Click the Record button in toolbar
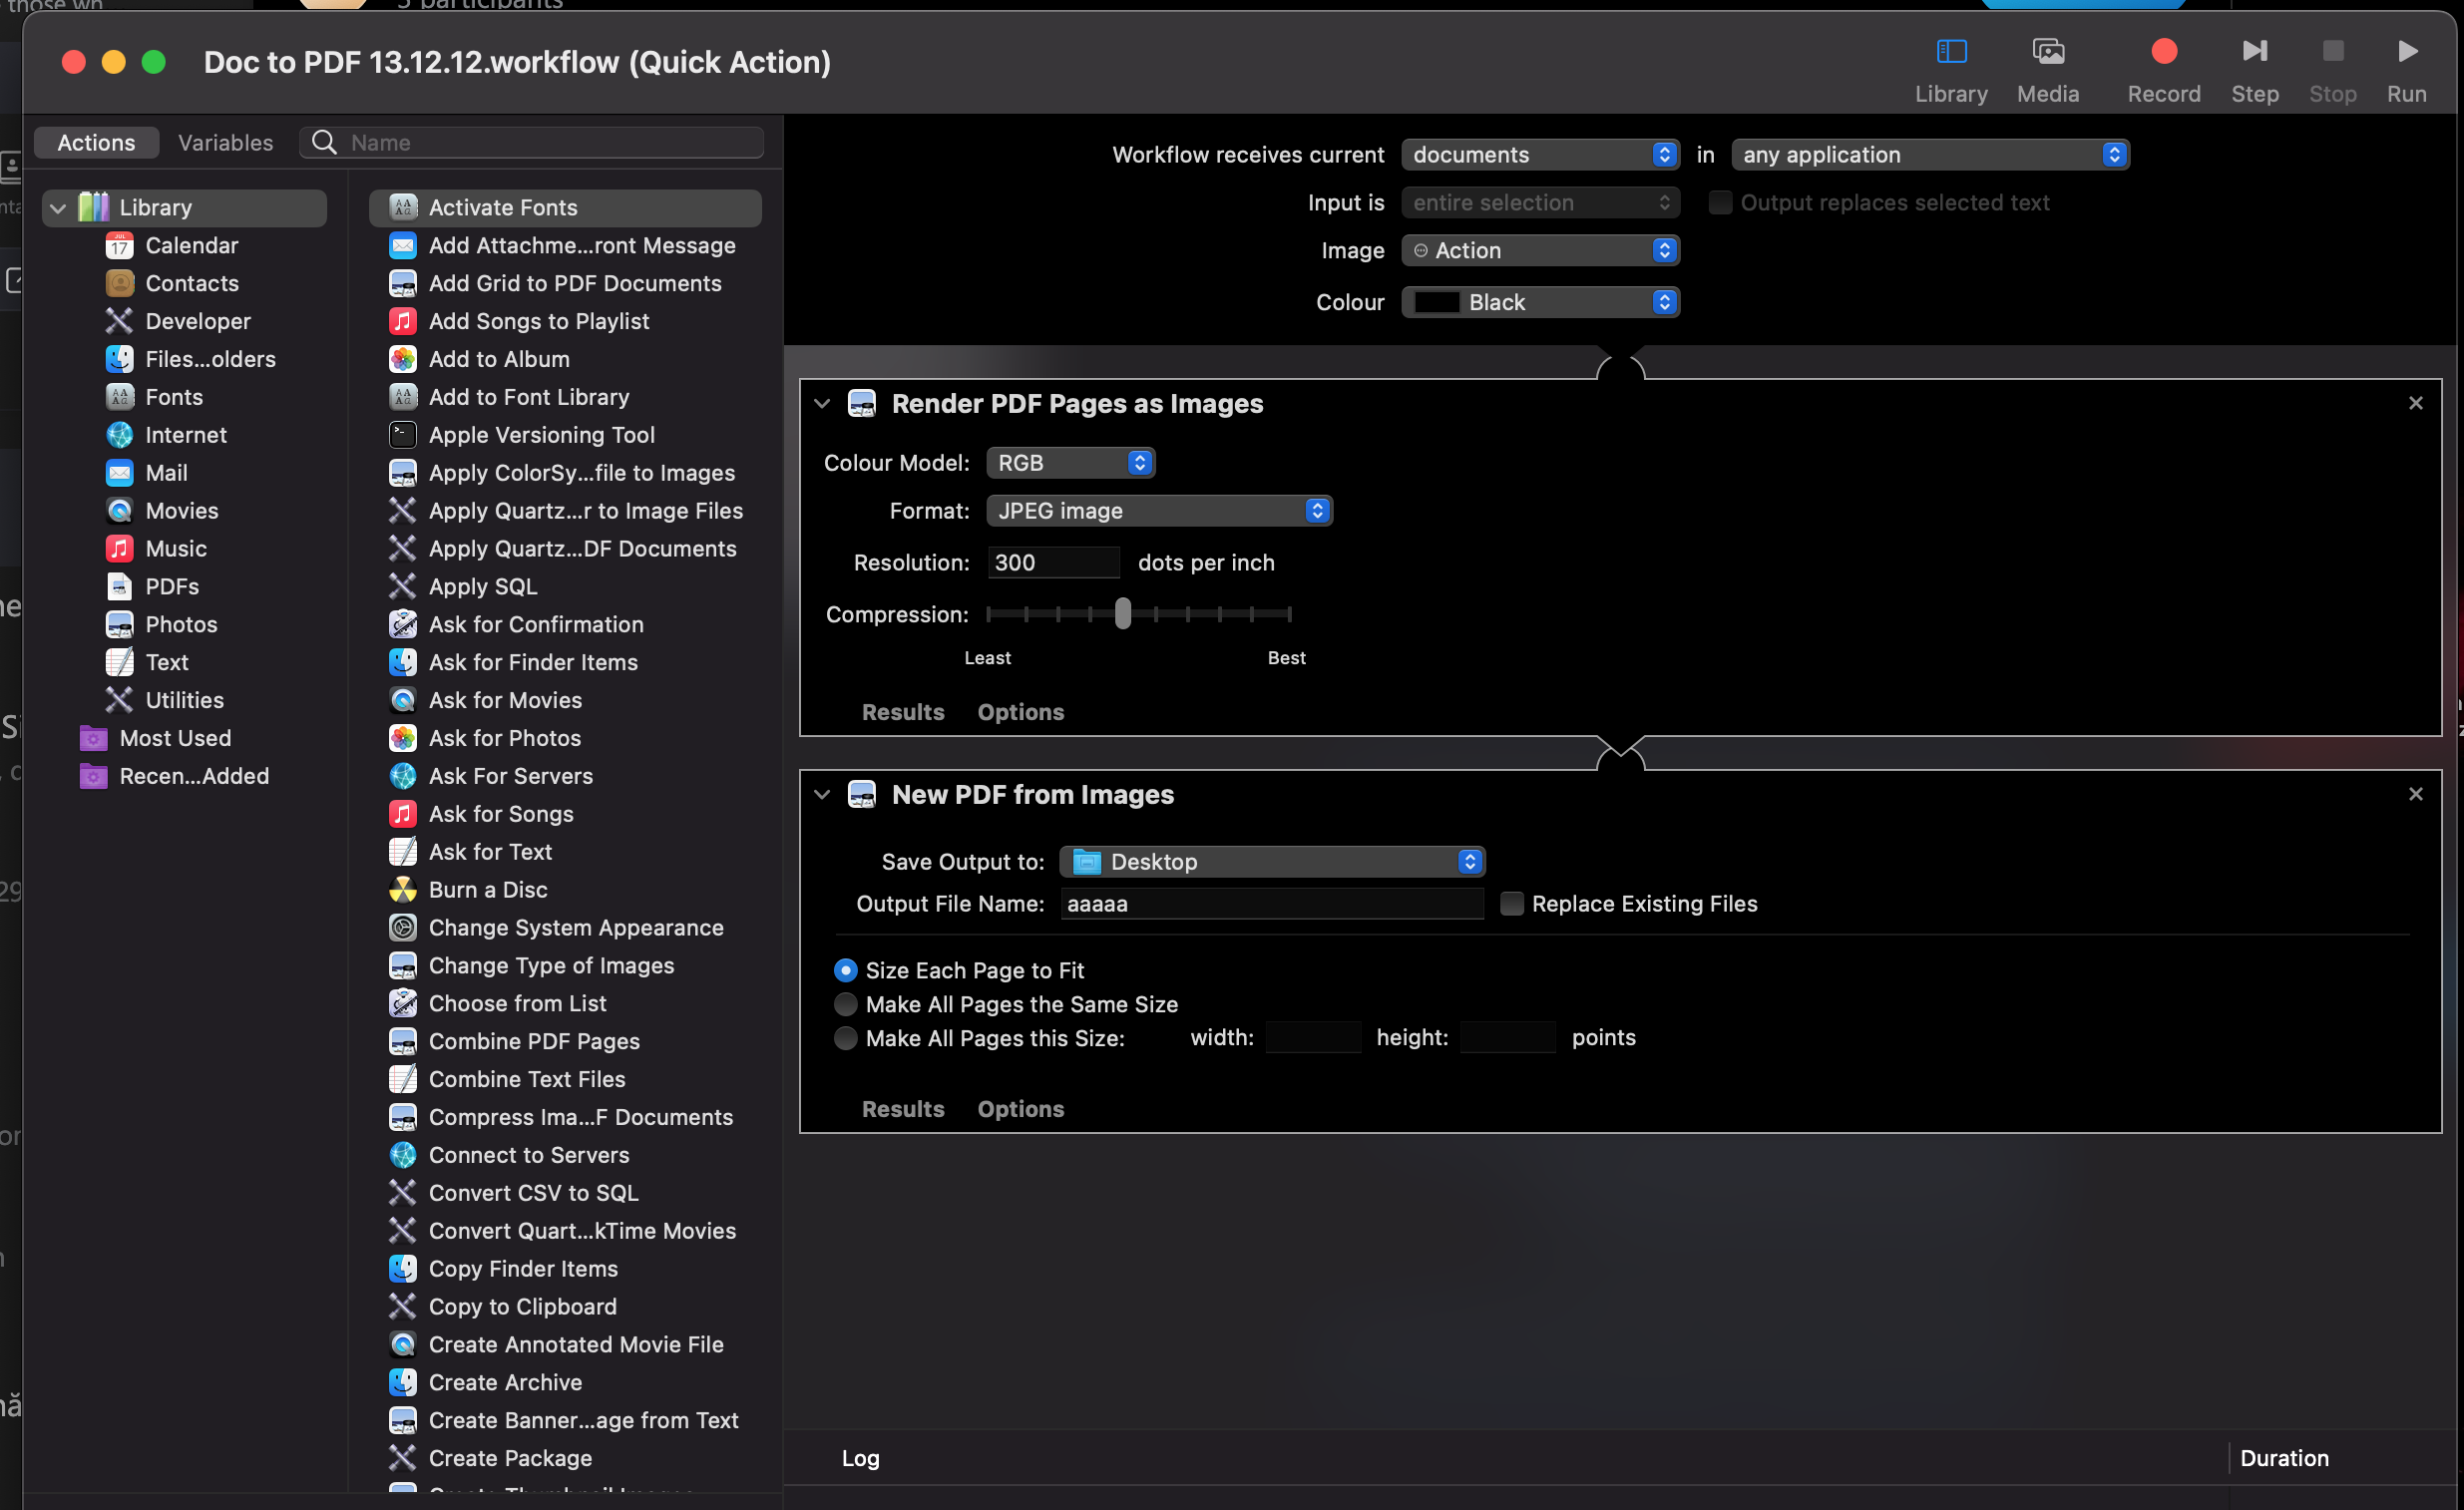The image size is (2464, 1510). click(x=2163, y=52)
